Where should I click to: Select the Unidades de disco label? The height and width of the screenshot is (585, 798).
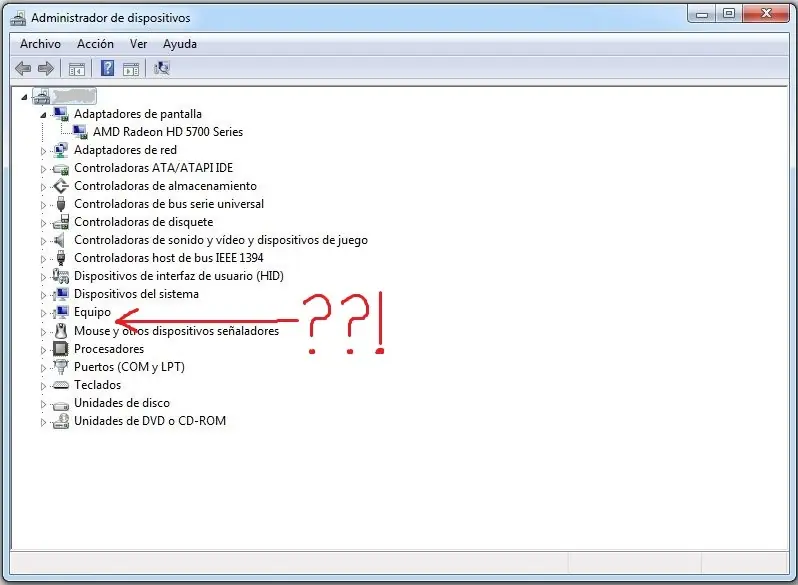pos(122,403)
